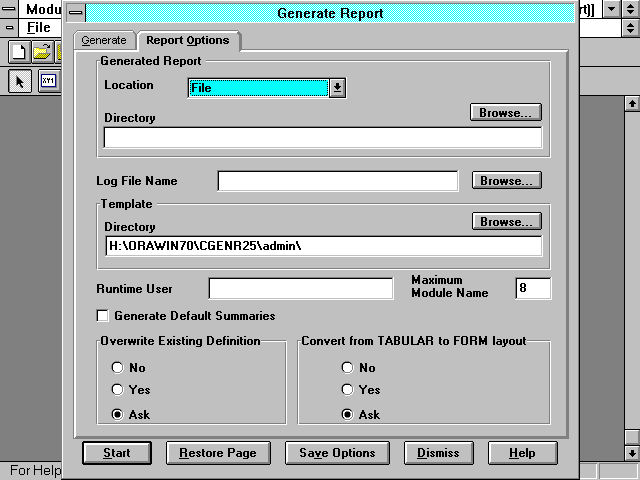
Task: Choose Yes for TABULAR to FORM conversion
Action: pyautogui.click(x=348, y=390)
